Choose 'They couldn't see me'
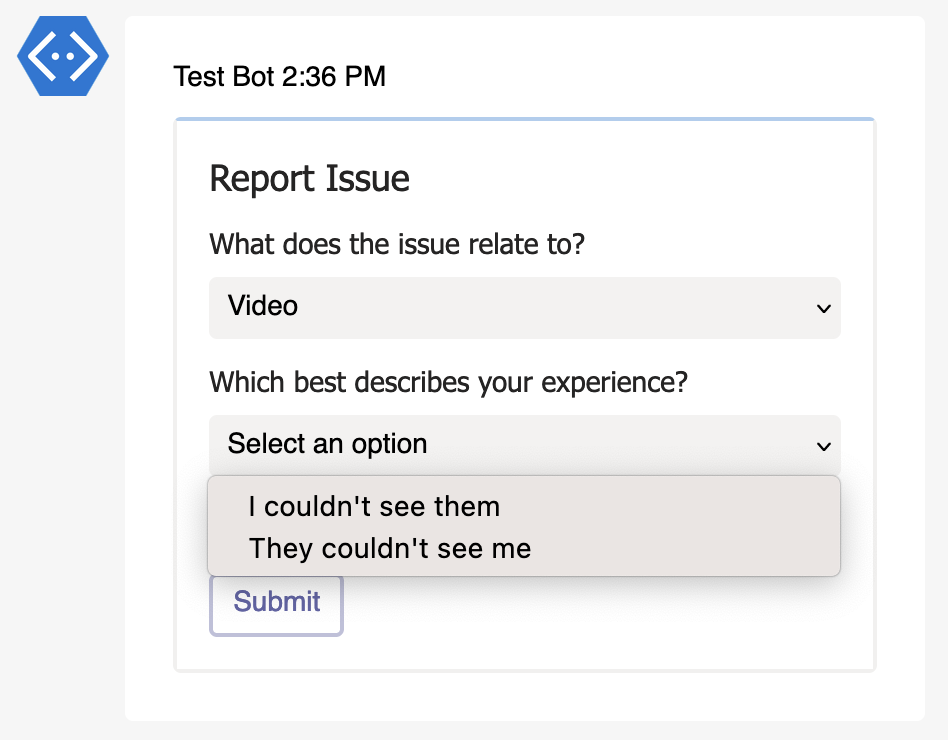The image size is (948, 740). [390, 548]
